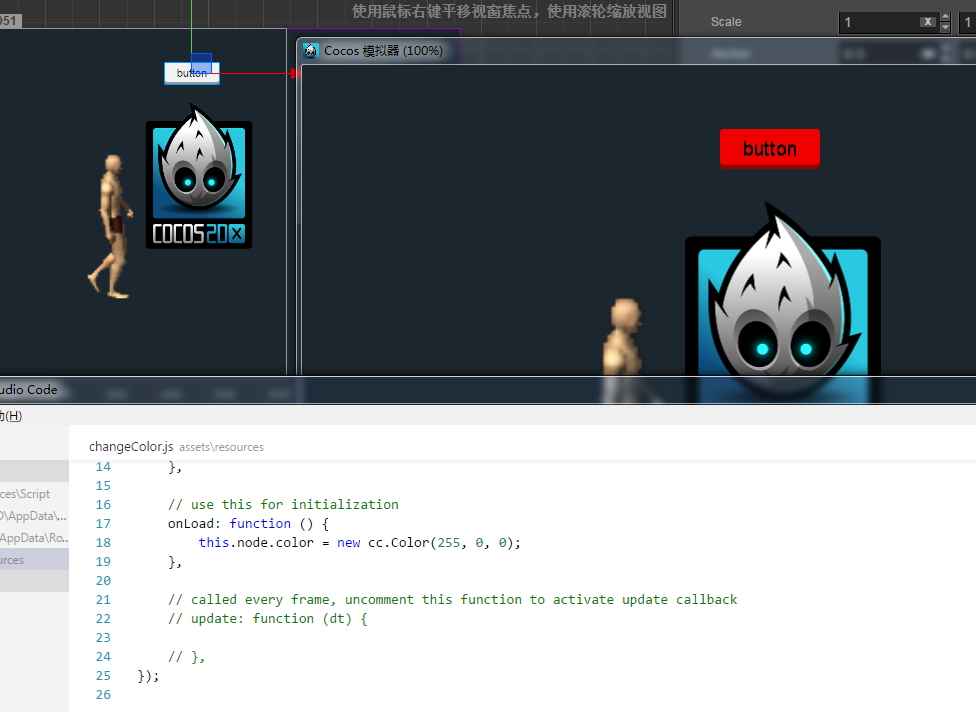This screenshot has width=976, height=712.
Task: Click line number 16 in gutter
Action: [103, 505]
